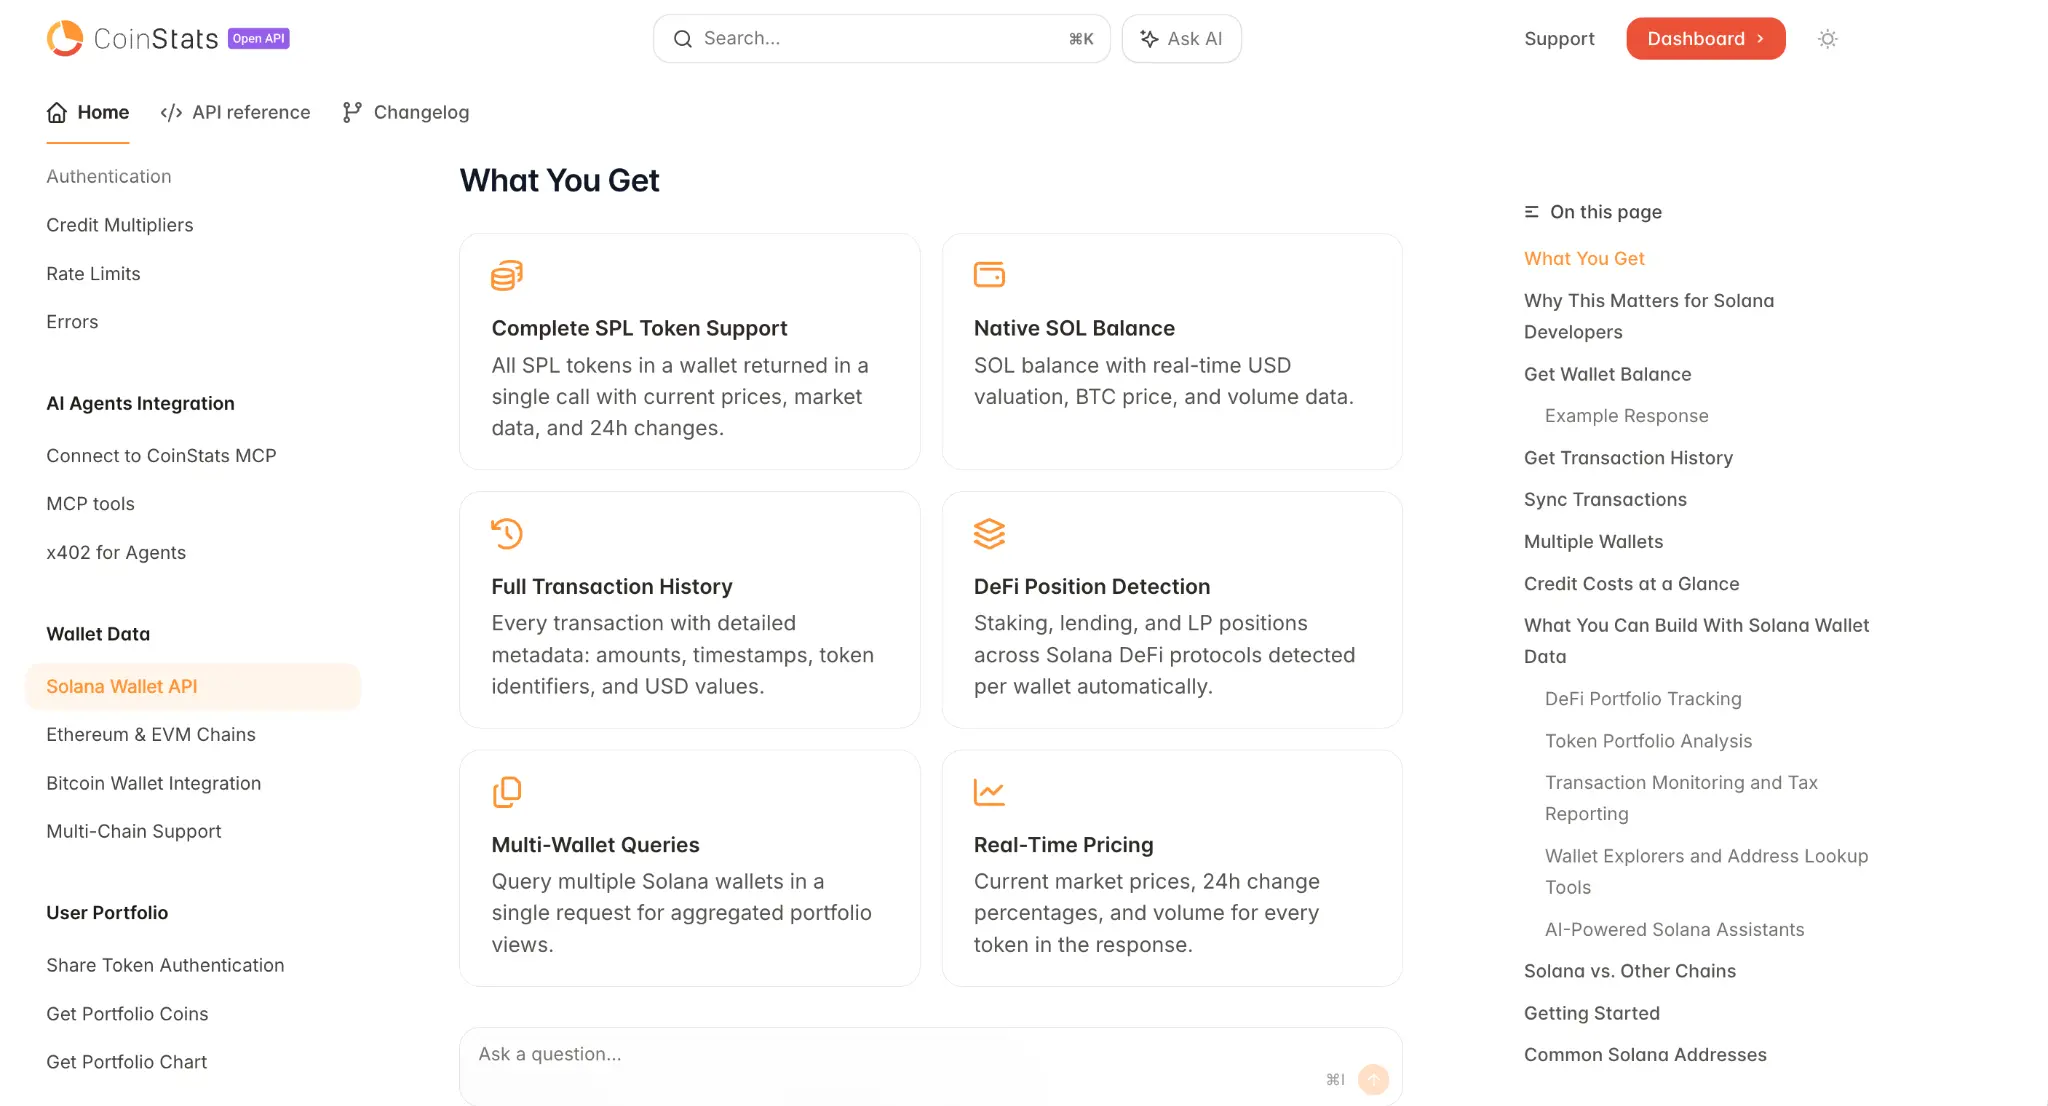Open Get Portfolio Chart page

(x=126, y=1062)
